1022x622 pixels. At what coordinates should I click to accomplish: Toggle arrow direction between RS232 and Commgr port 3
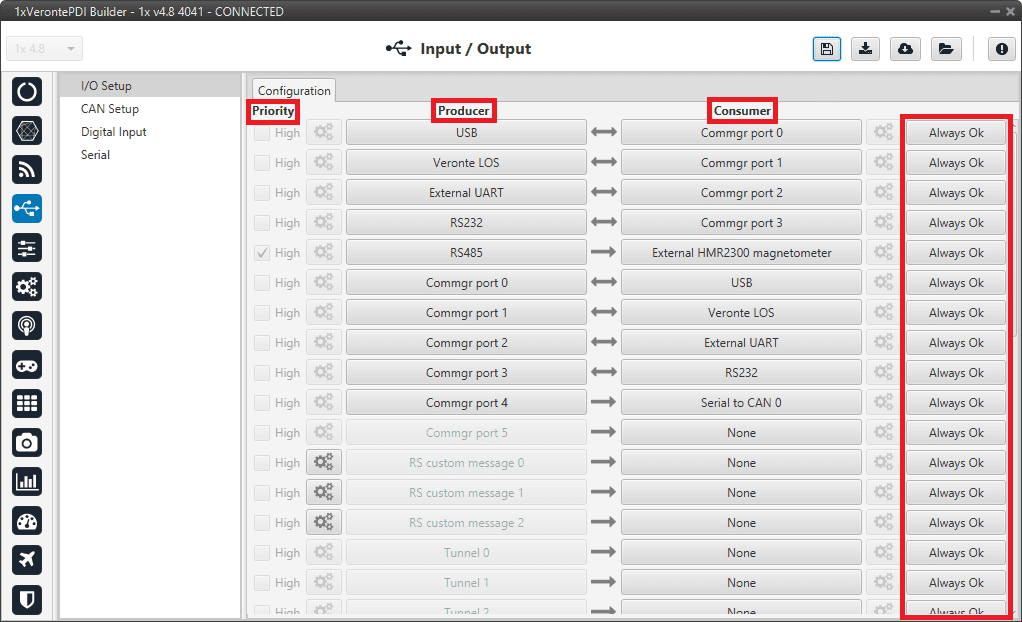(603, 223)
